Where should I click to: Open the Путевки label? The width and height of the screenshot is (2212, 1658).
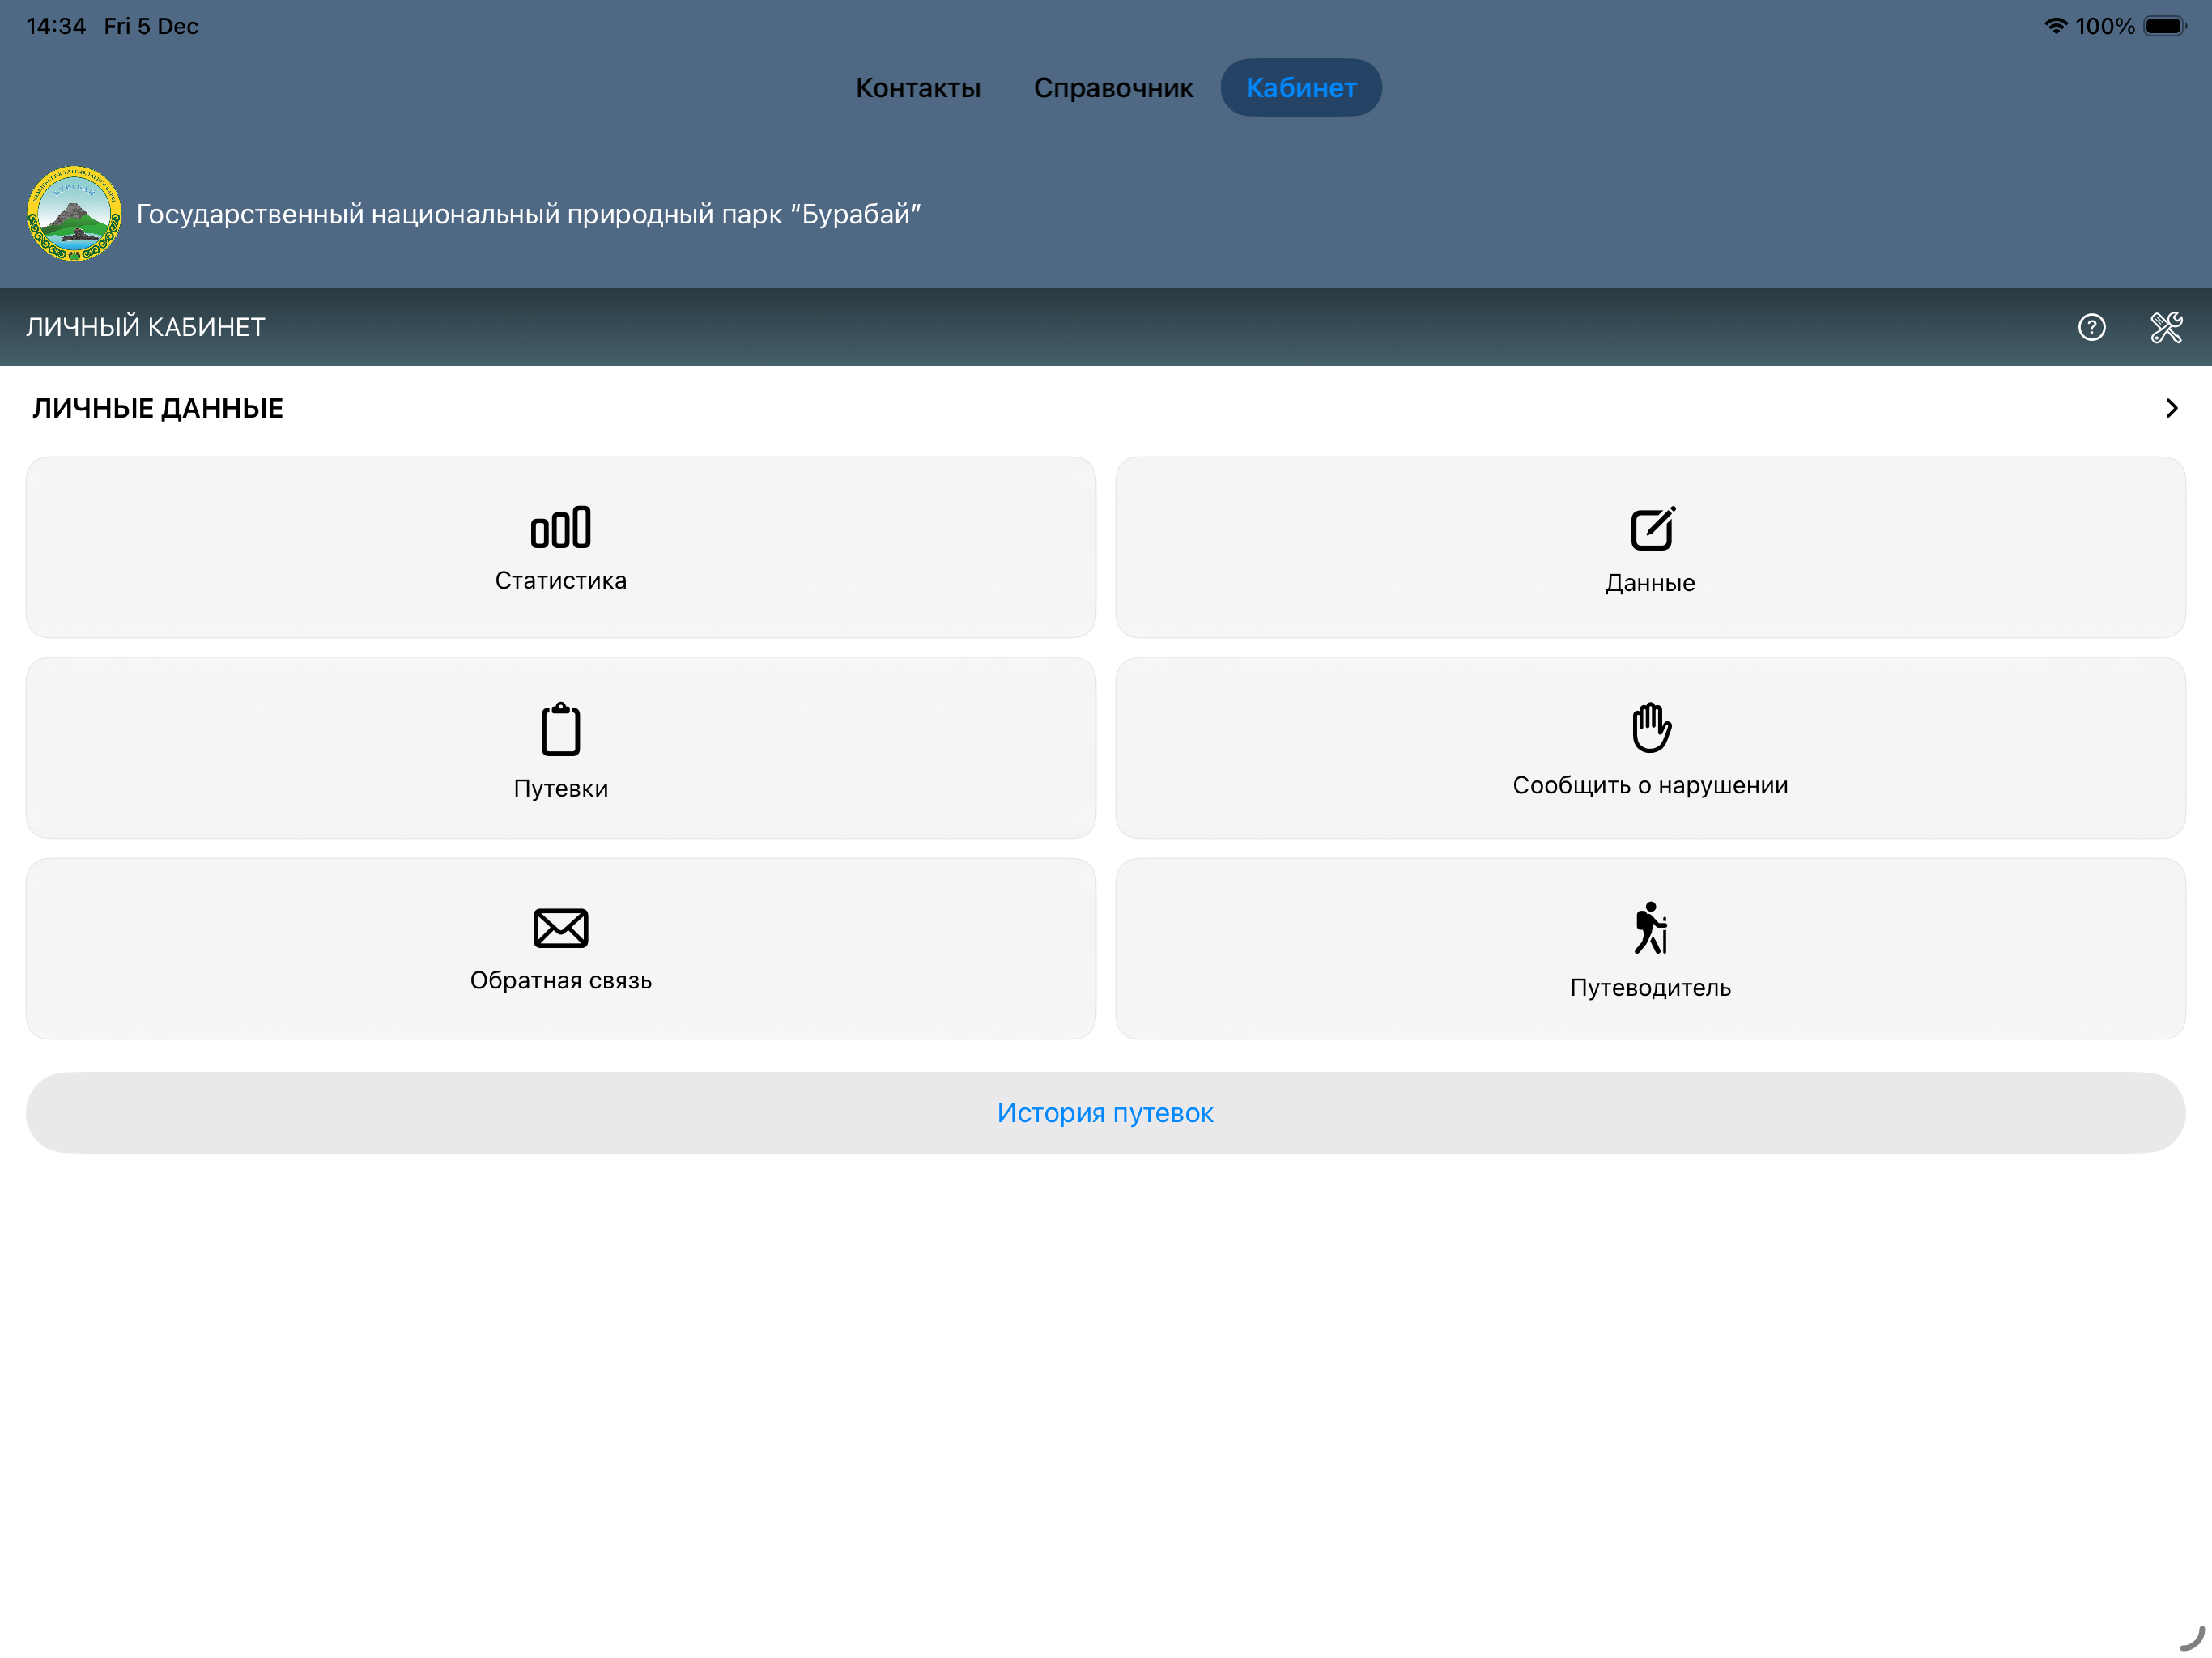click(561, 788)
